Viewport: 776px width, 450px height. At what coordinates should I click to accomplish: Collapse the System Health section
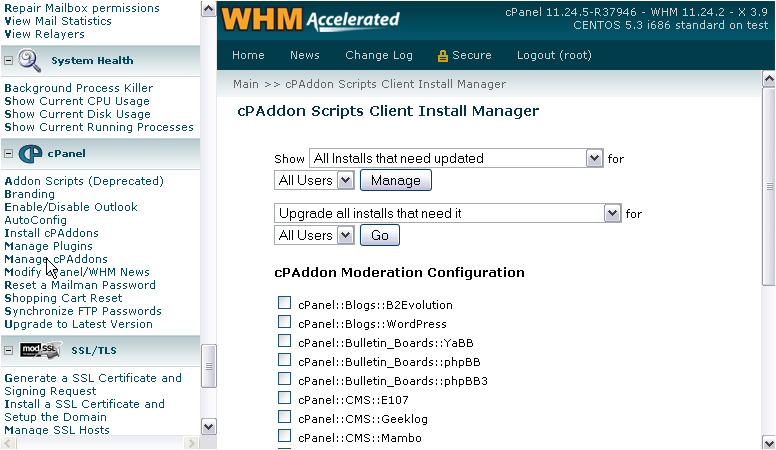[x=8, y=60]
